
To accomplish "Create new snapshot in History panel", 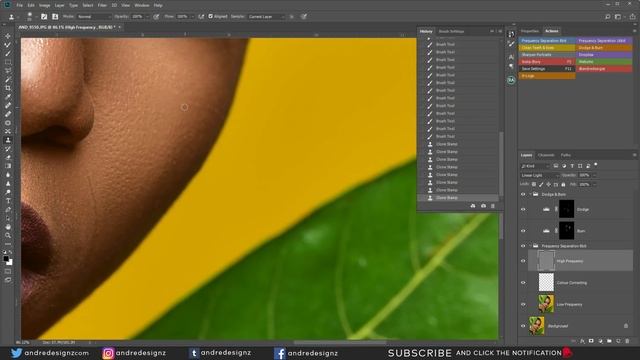I will coord(483,206).
